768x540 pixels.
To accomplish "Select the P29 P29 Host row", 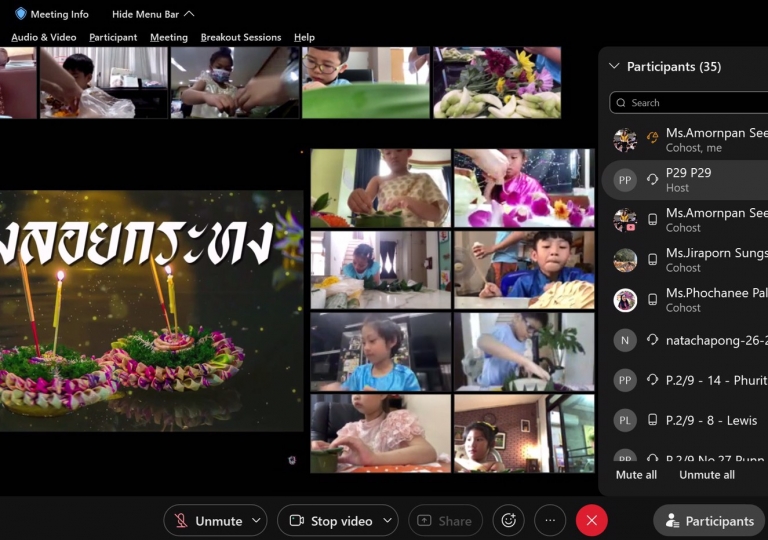I will [685, 180].
